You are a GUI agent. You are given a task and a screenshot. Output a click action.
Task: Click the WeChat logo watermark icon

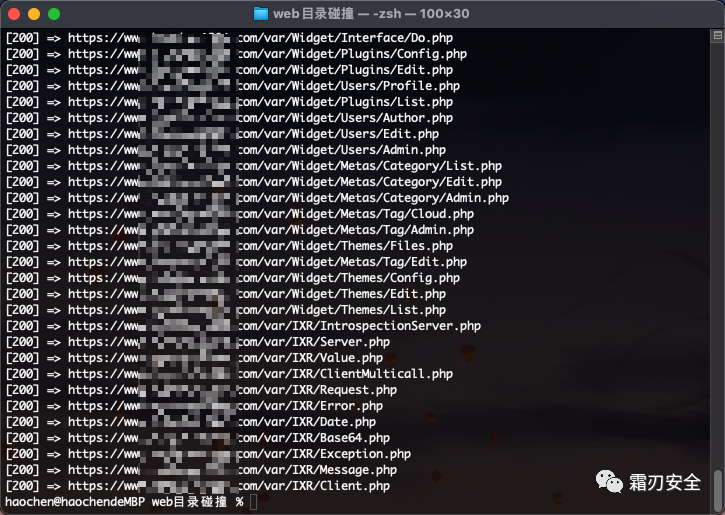click(609, 482)
